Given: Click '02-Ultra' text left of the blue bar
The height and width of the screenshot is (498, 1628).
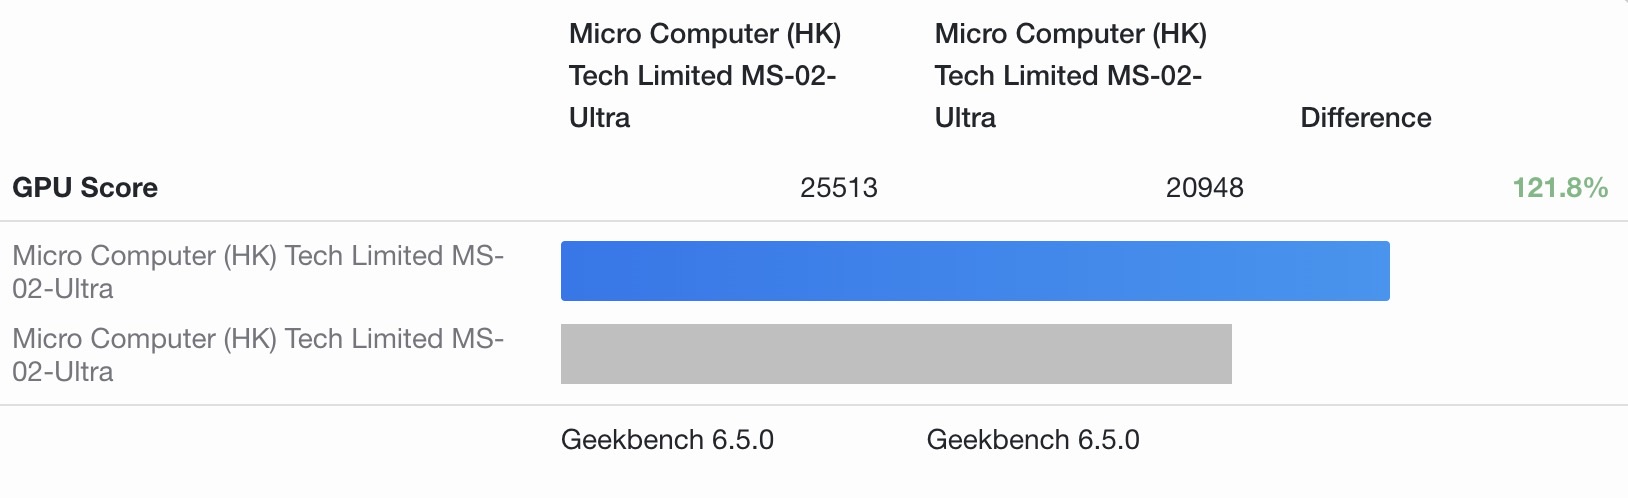Looking at the screenshot, I should point(63,289).
